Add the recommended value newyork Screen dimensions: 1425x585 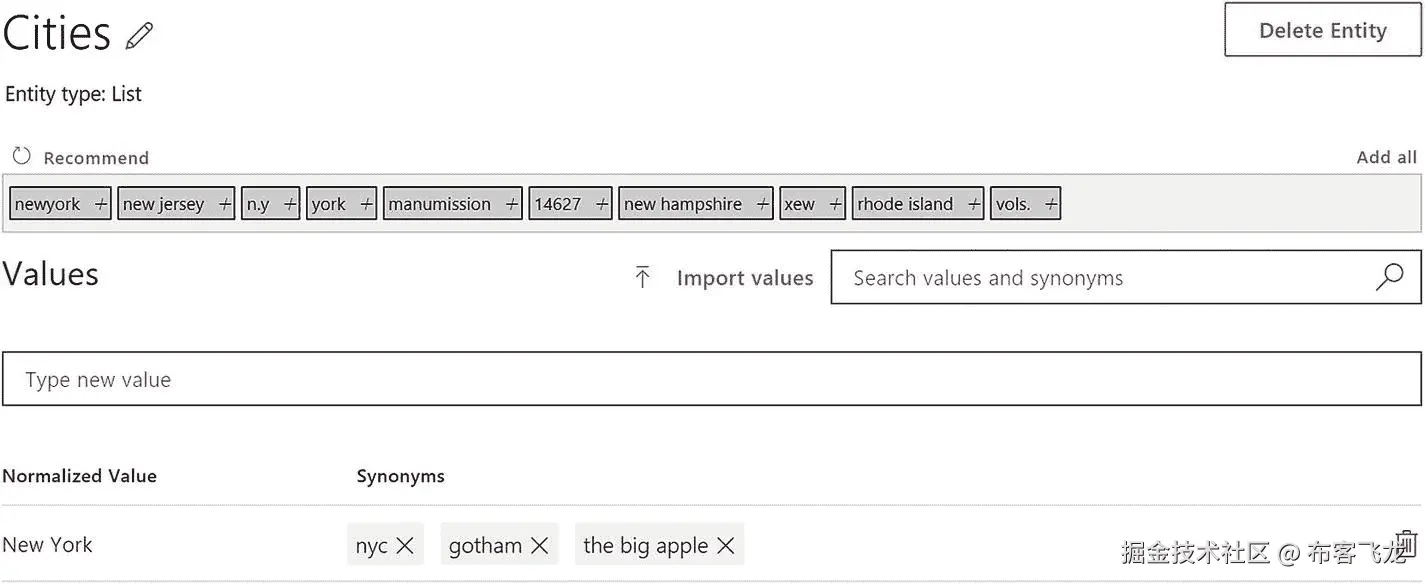100,204
